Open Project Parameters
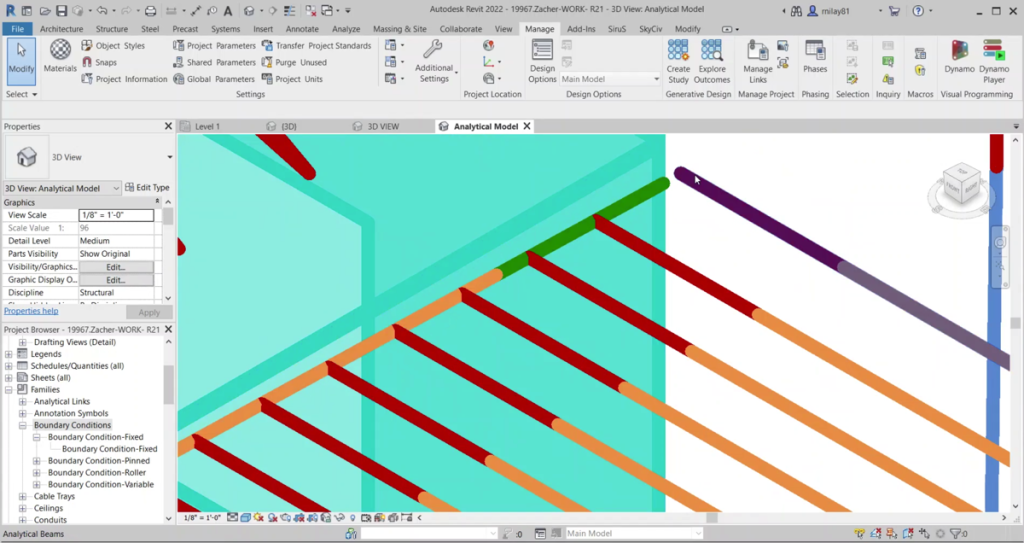The width and height of the screenshot is (1024, 543). pos(214,46)
